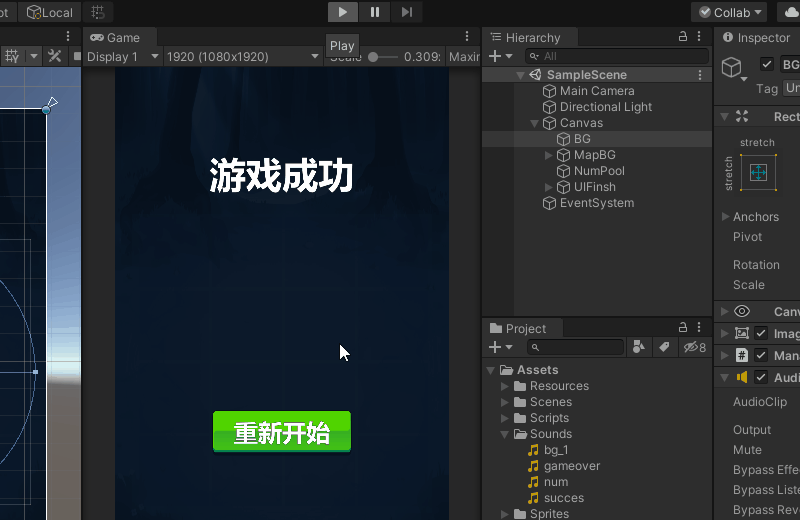Open the Scene view grid visibility dropdown
The width and height of the screenshot is (800, 520).
click(x=34, y=56)
